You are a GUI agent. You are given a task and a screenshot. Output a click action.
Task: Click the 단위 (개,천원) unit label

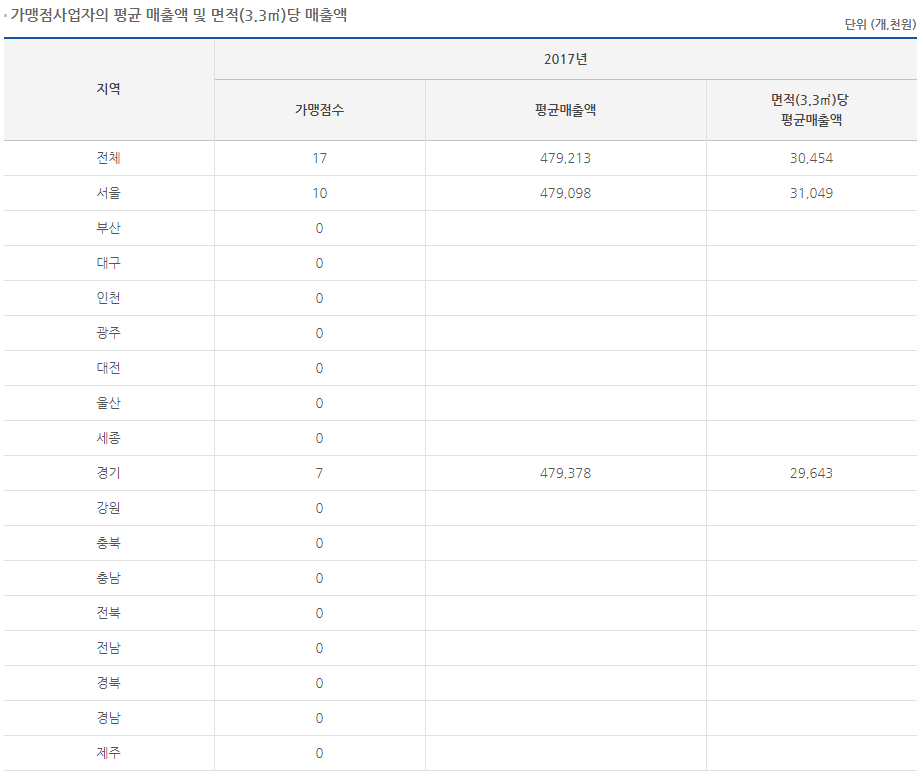879,25
